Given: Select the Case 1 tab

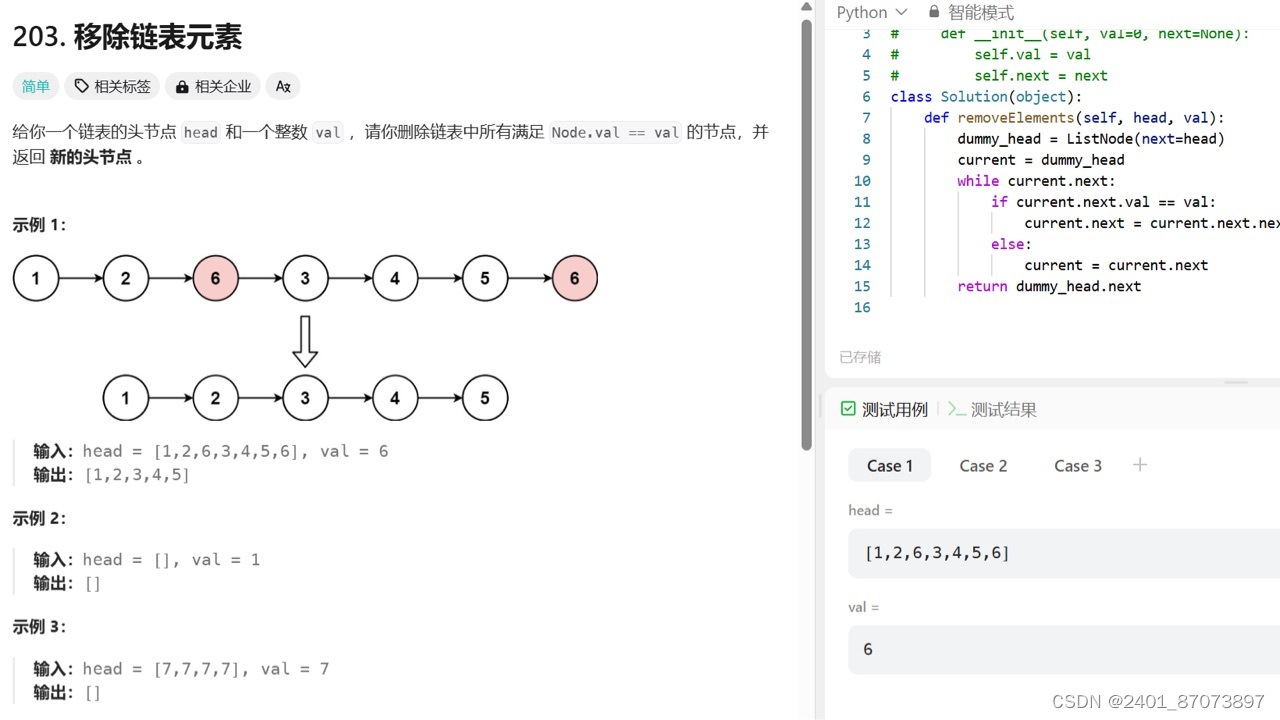Looking at the screenshot, I should (x=890, y=466).
